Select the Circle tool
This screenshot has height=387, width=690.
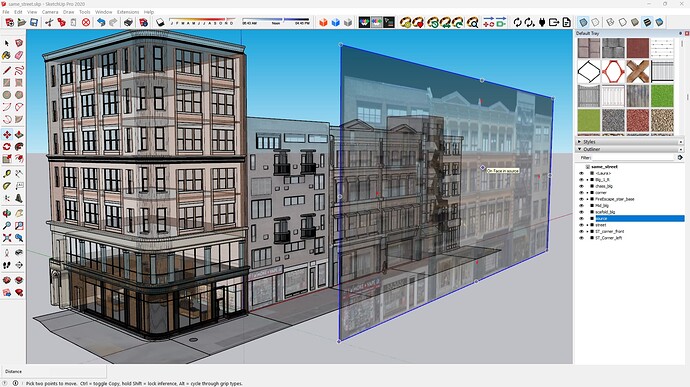coord(7,95)
